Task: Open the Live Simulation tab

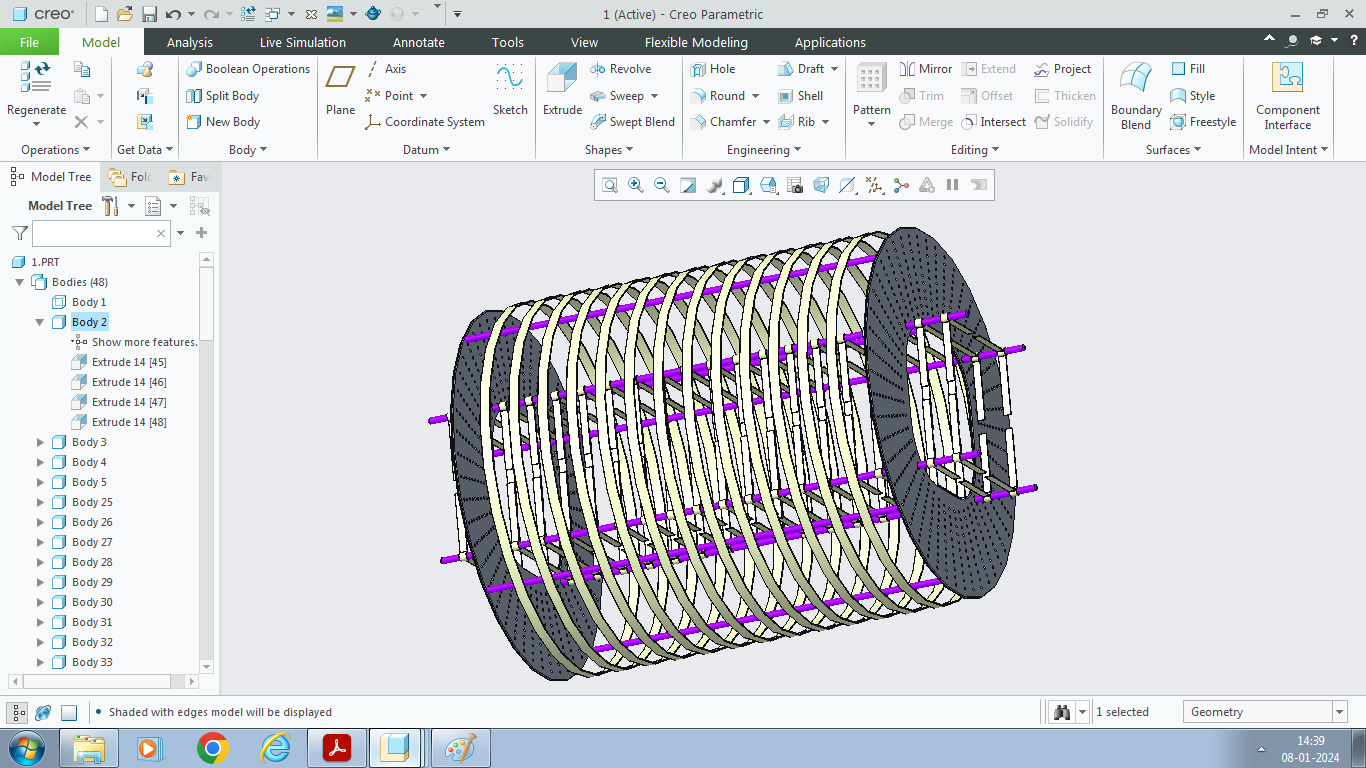Action: pos(303,42)
